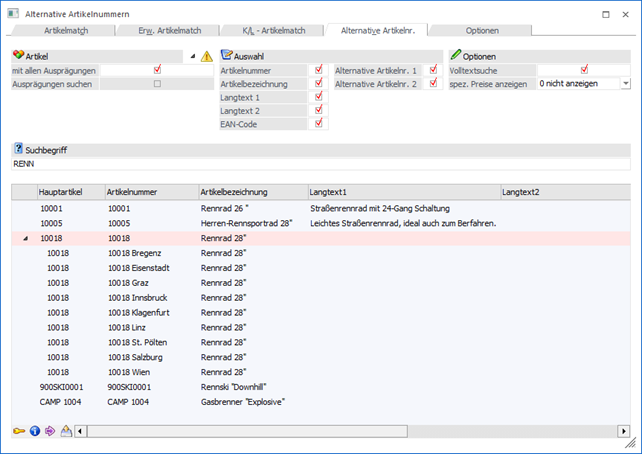Viewport: 642px width, 454px height.
Task: Collapse the Artikel panel with the black triangle
Action: (x=192, y=57)
